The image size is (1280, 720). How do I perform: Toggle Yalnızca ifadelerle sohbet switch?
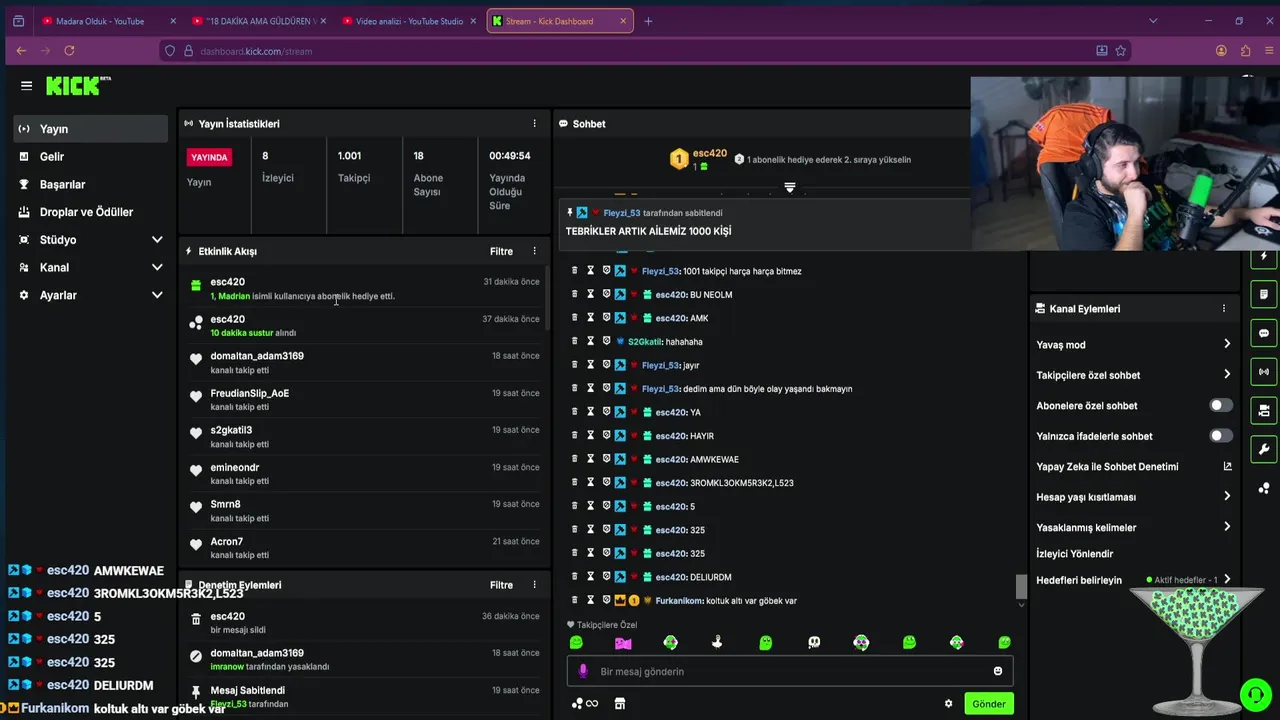1221,436
